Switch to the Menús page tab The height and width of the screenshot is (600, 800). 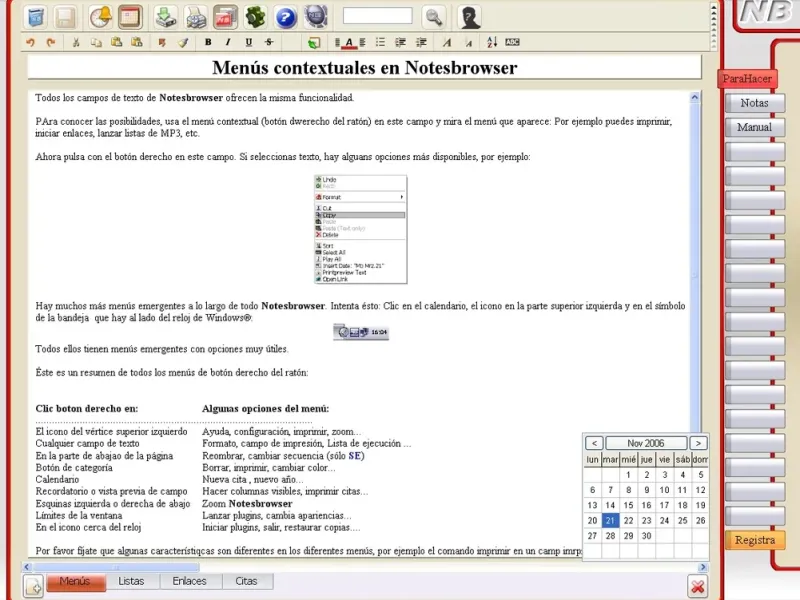pyautogui.click(x=75, y=581)
